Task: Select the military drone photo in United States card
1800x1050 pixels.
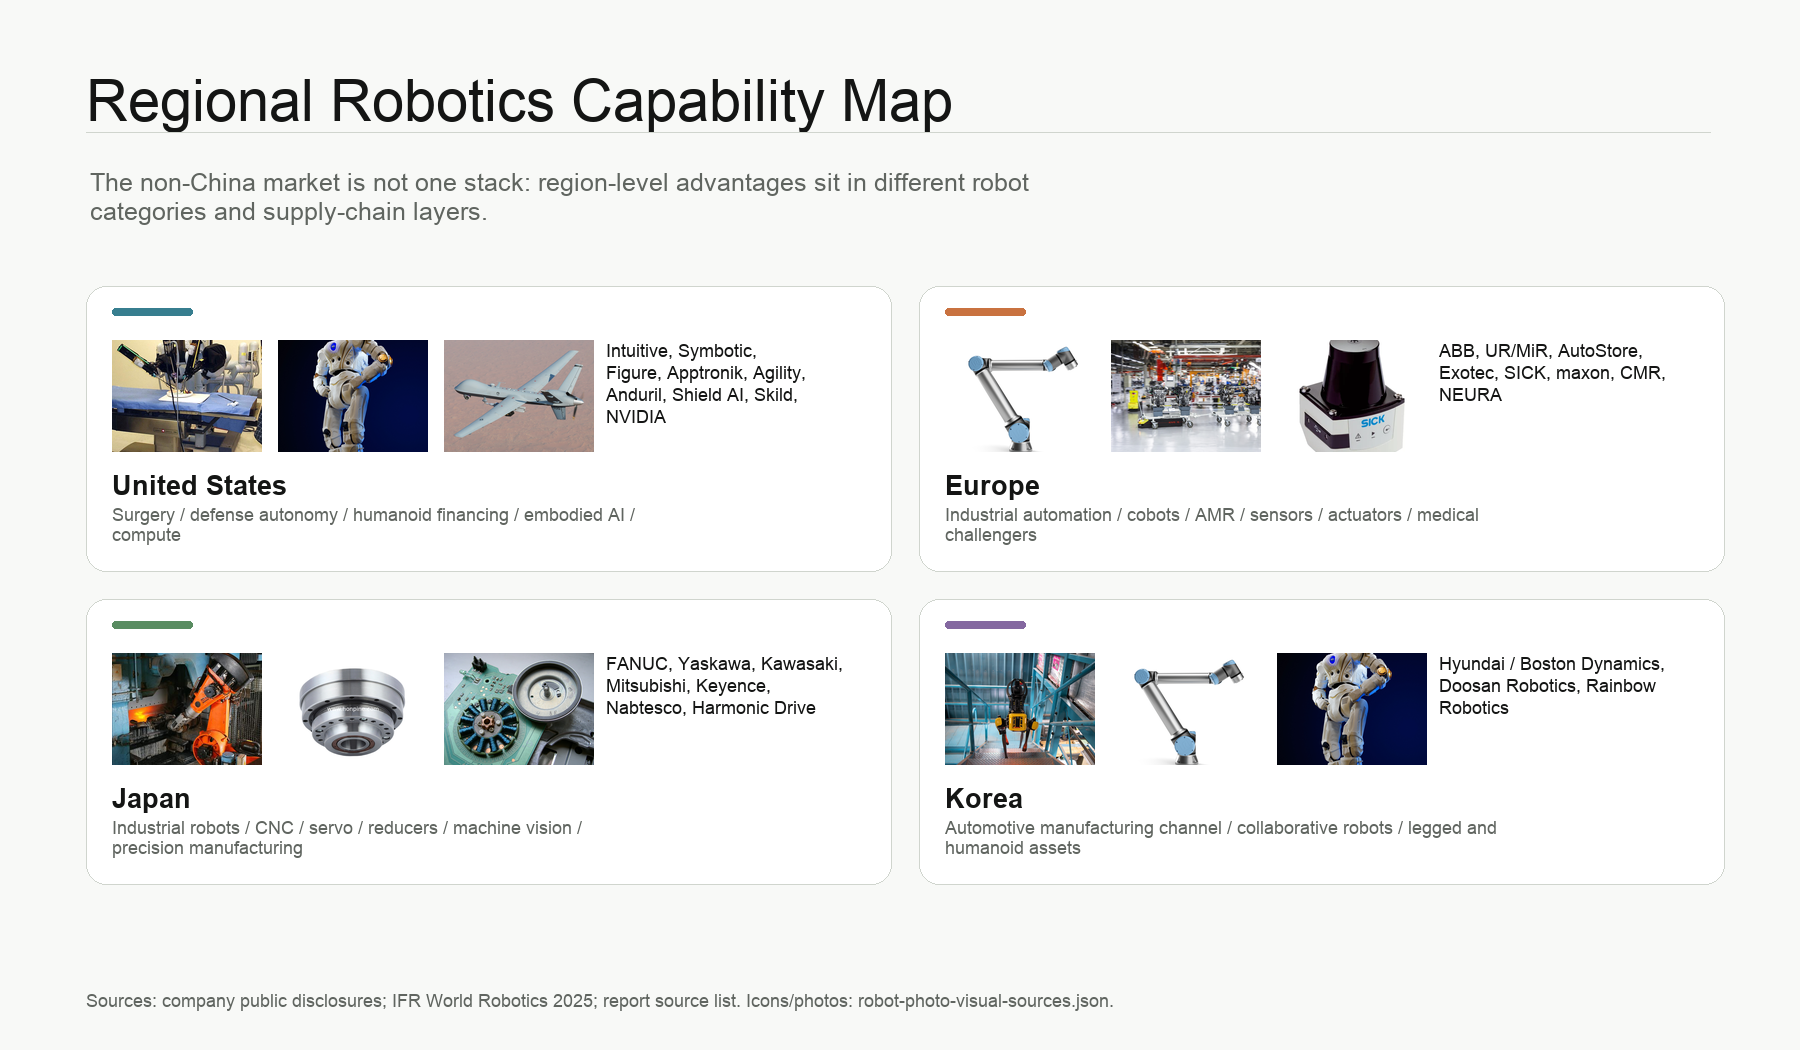Action: click(519, 396)
